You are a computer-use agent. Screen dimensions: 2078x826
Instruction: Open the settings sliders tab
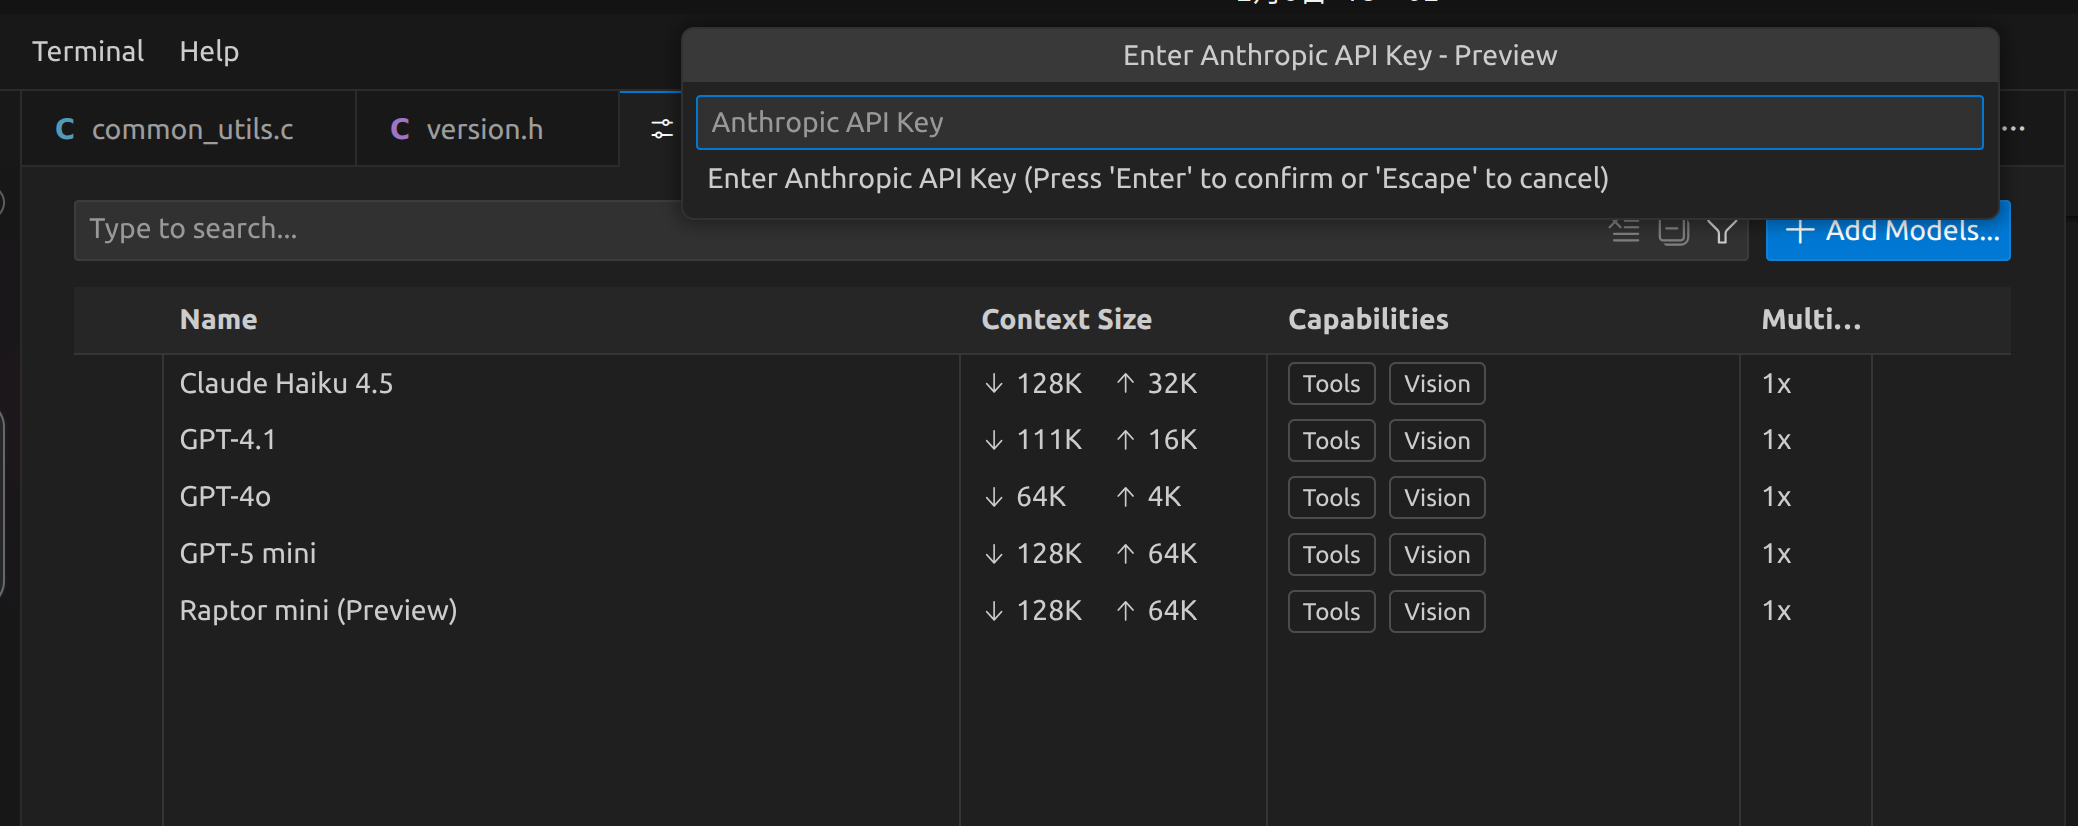(x=662, y=128)
